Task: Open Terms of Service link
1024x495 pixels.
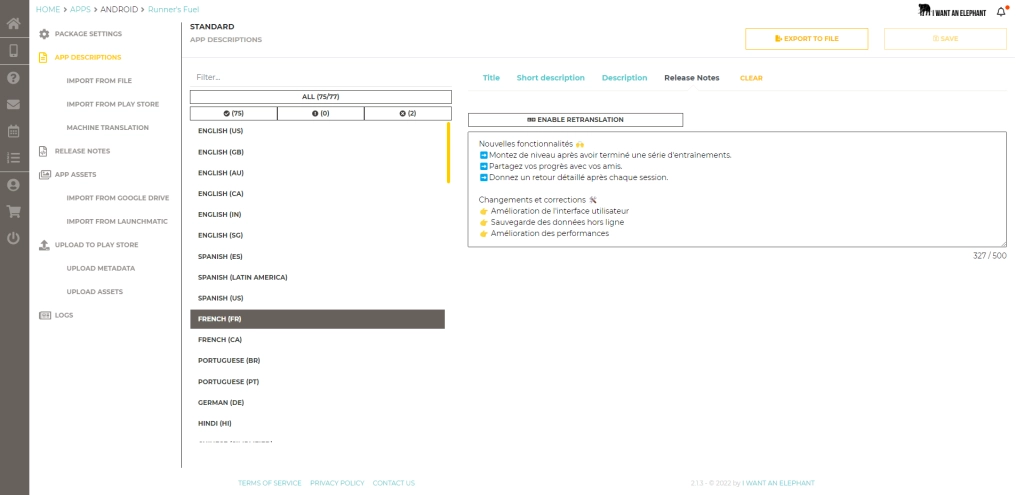Action: (x=270, y=483)
